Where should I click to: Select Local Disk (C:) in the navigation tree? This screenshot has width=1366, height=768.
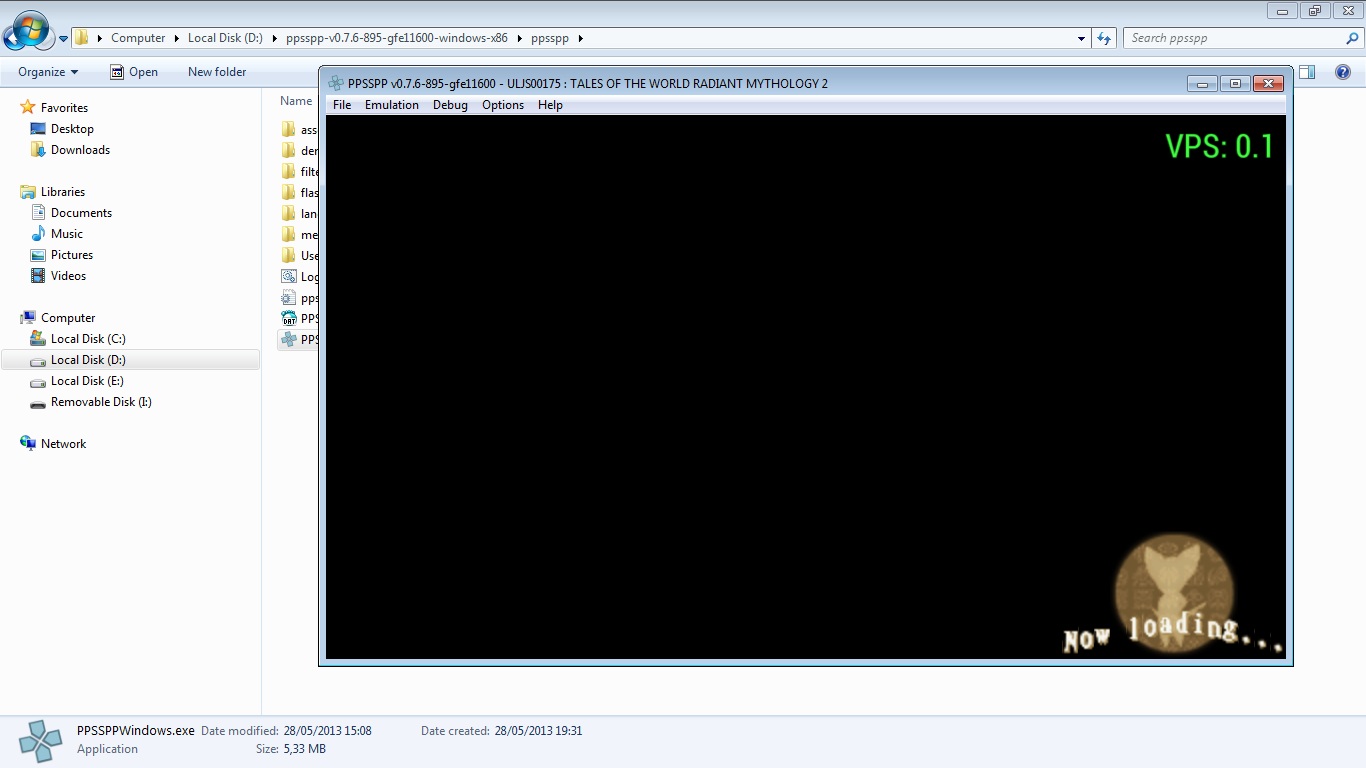coord(88,339)
